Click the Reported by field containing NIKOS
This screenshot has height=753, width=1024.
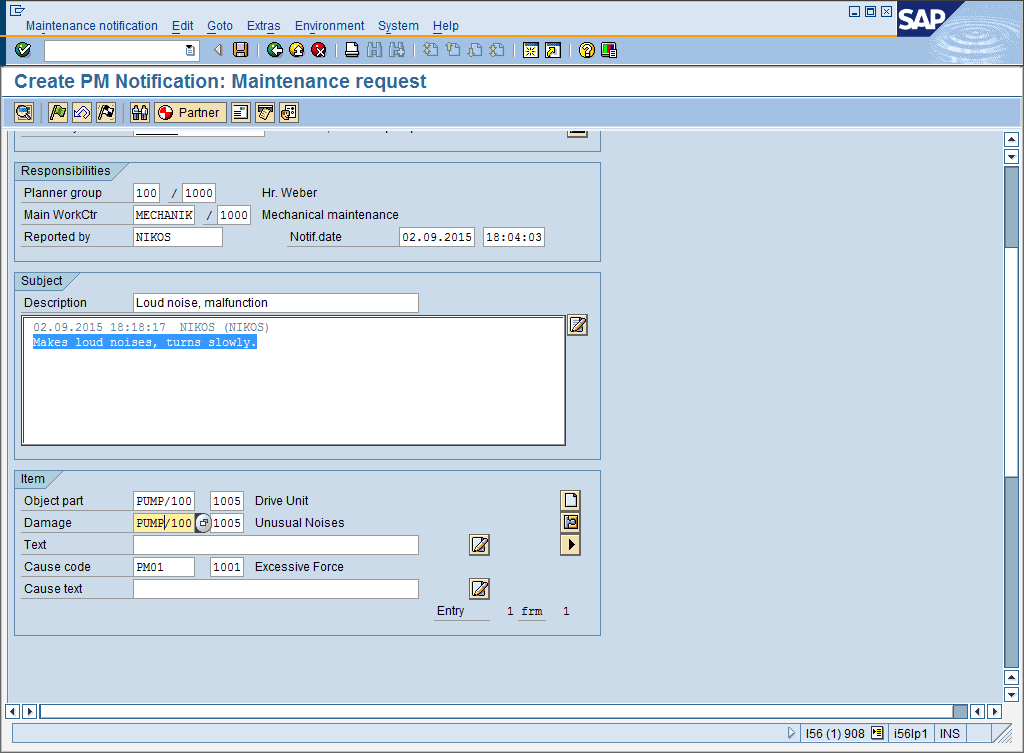(x=178, y=237)
